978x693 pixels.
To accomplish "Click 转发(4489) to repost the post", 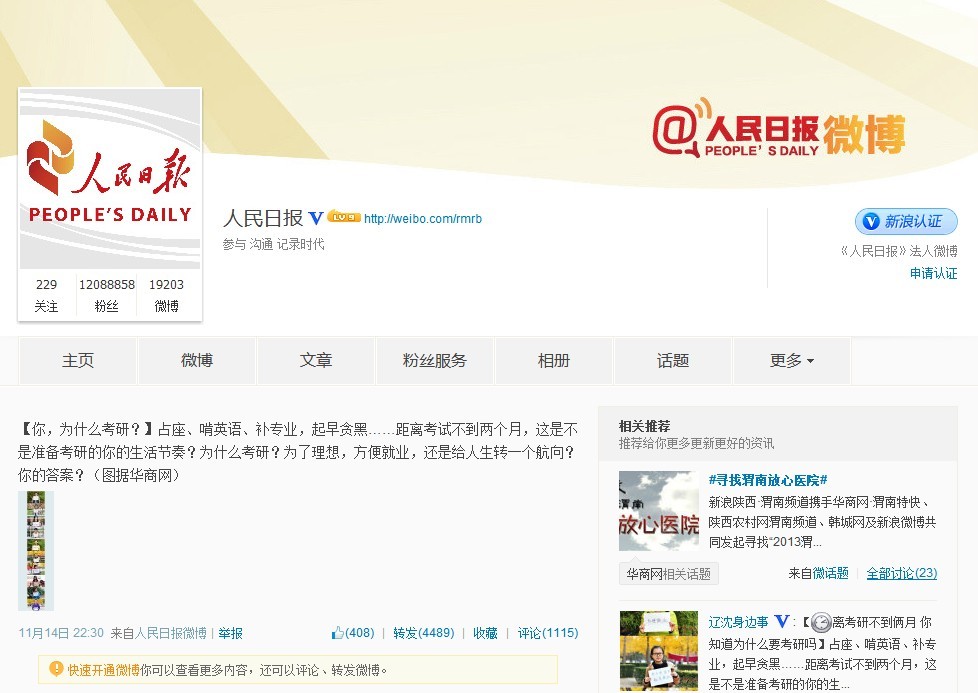I will (x=423, y=633).
